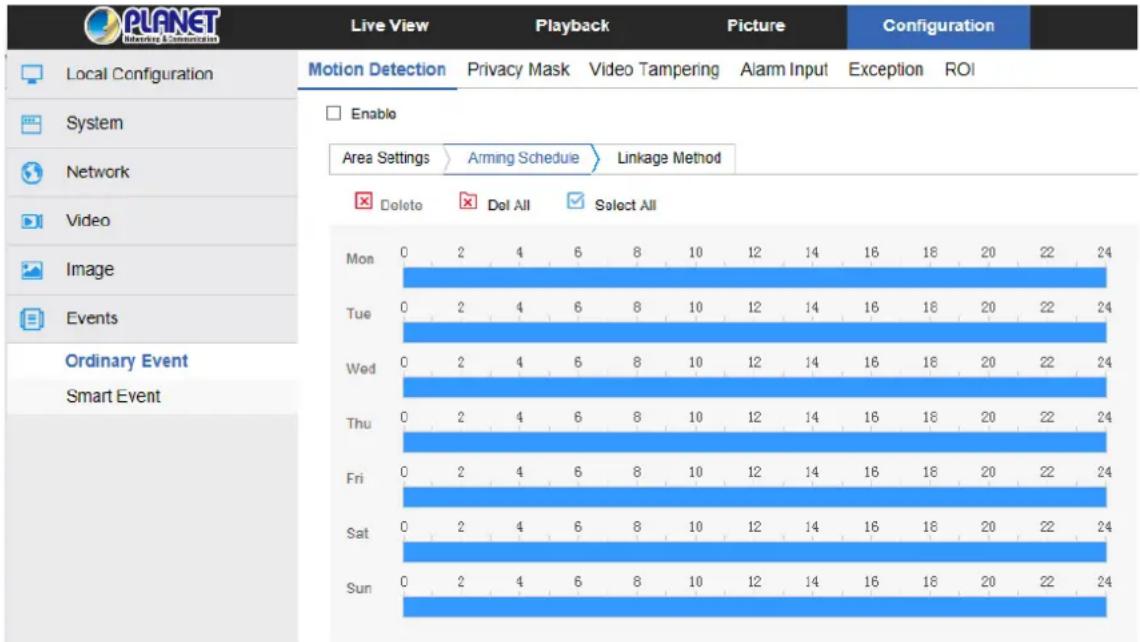Open Area Settings step tab
1140x642 pixels.
tap(386, 158)
